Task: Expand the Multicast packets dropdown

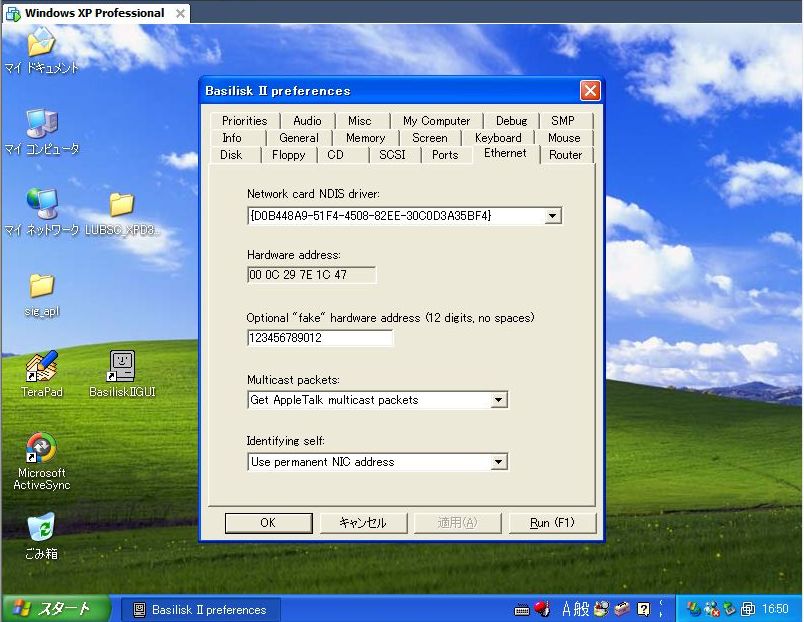Action: [498, 400]
